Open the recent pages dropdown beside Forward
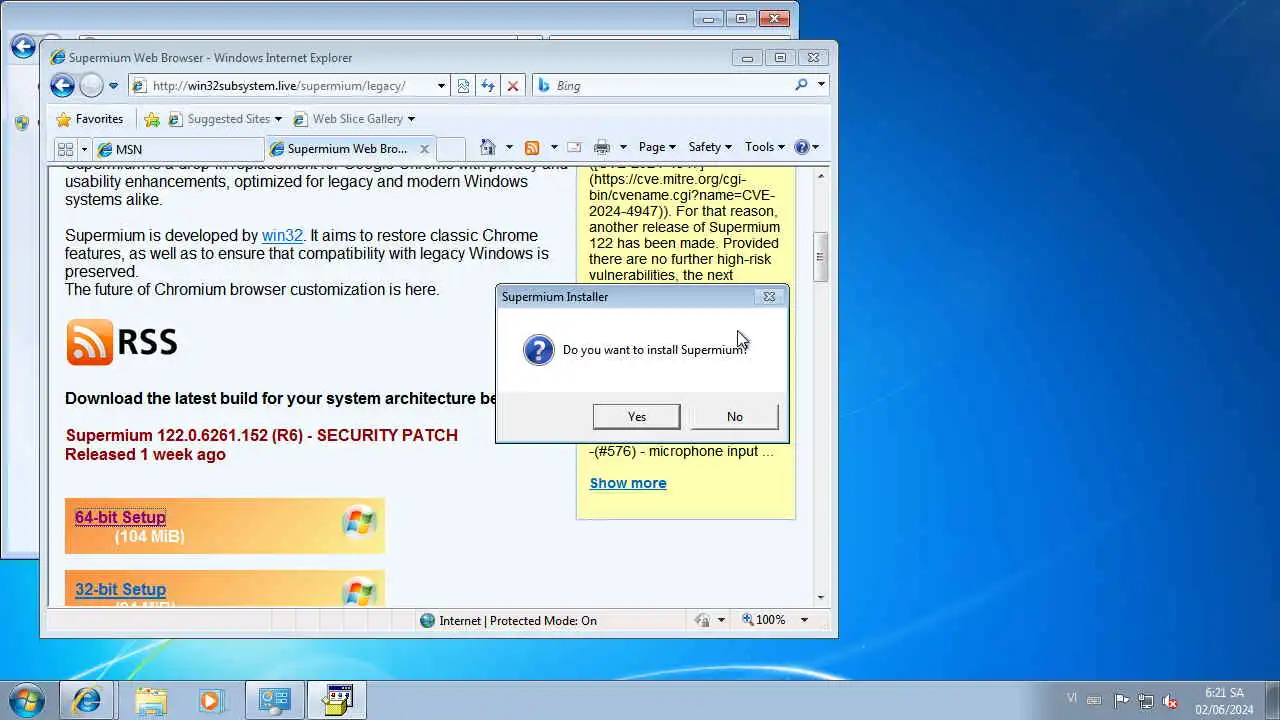Viewport: 1280px width, 720px height. (113, 86)
